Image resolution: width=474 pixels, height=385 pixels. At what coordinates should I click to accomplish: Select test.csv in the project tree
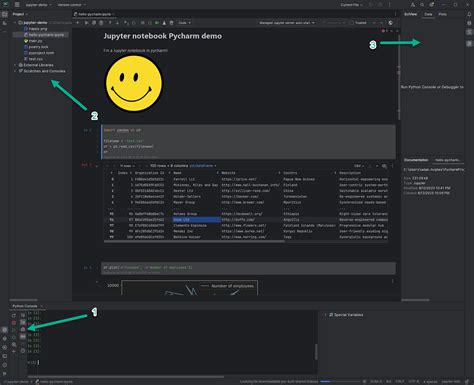pos(33,59)
